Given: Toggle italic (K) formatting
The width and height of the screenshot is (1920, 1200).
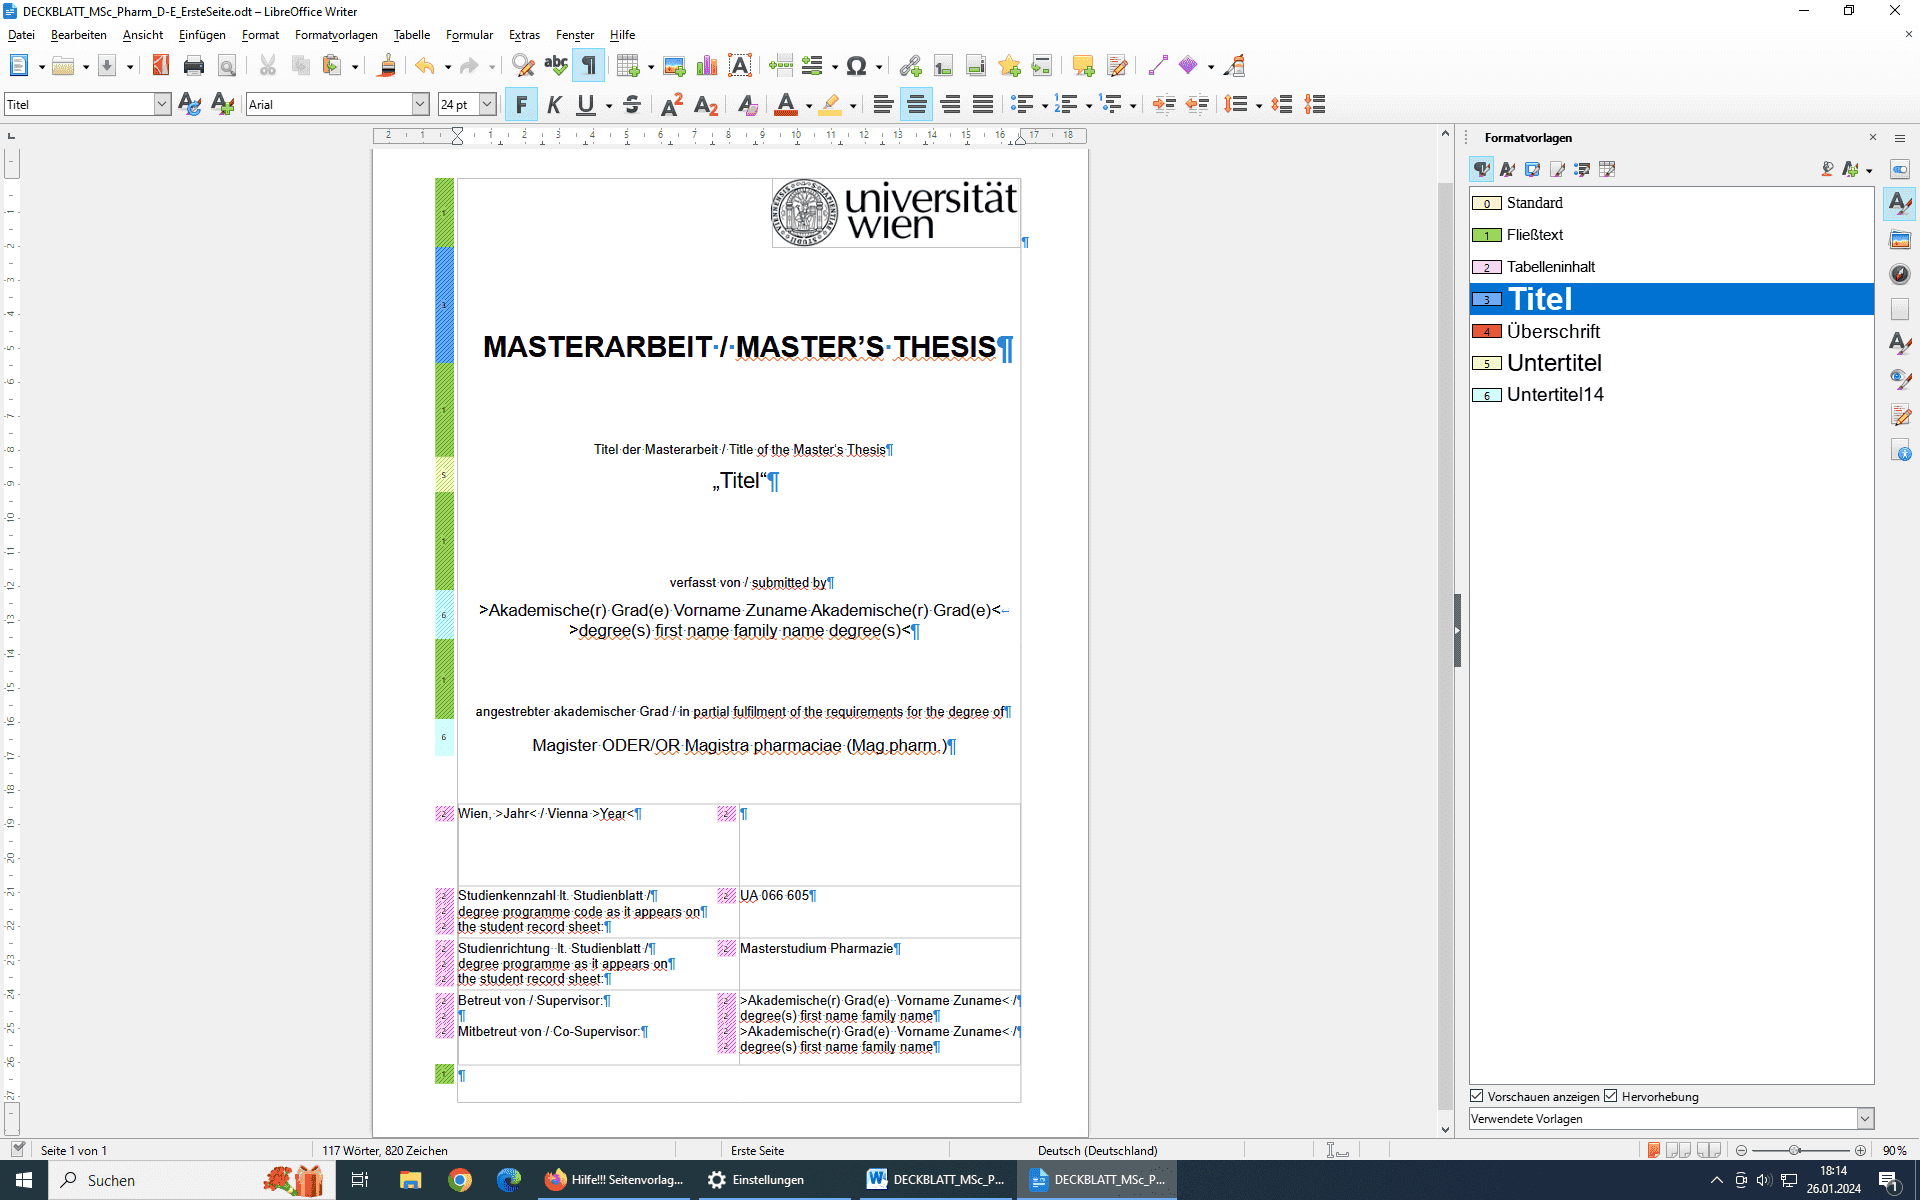Looking at the screenshot, I should [554, 104].
